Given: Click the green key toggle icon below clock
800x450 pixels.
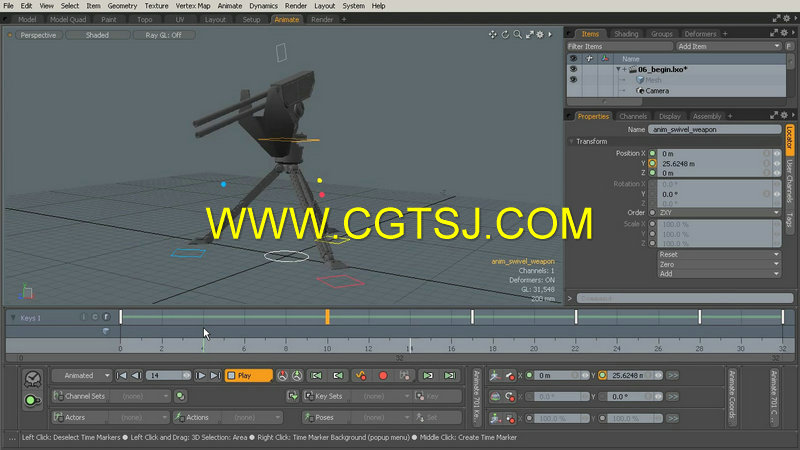Looking at the screenshot, I should click(x=33, y=401).
